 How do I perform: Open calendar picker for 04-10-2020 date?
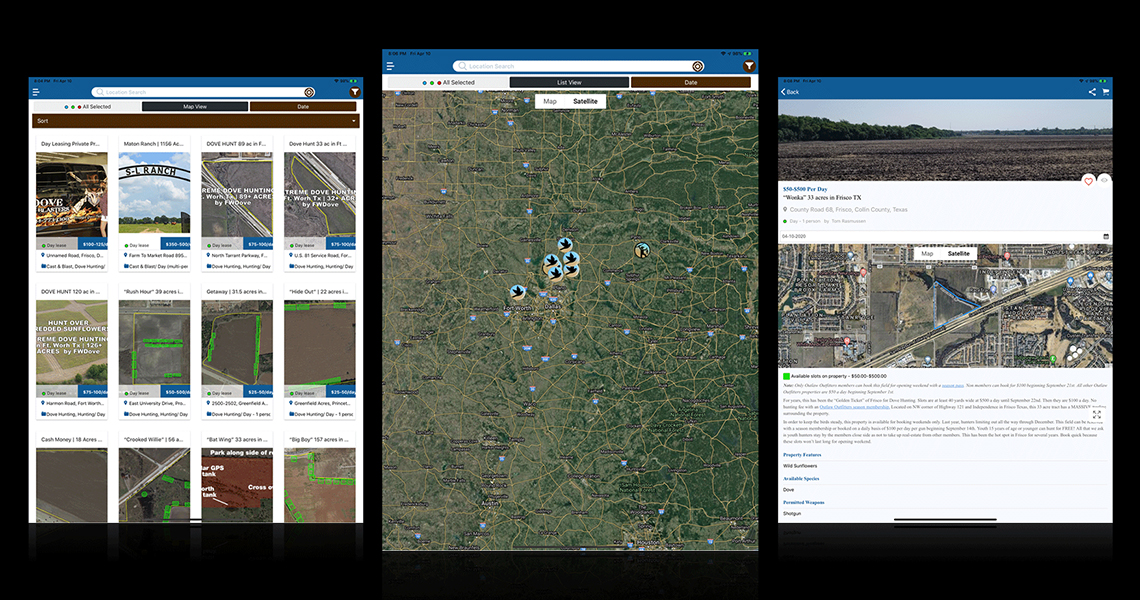point(1106,236)
